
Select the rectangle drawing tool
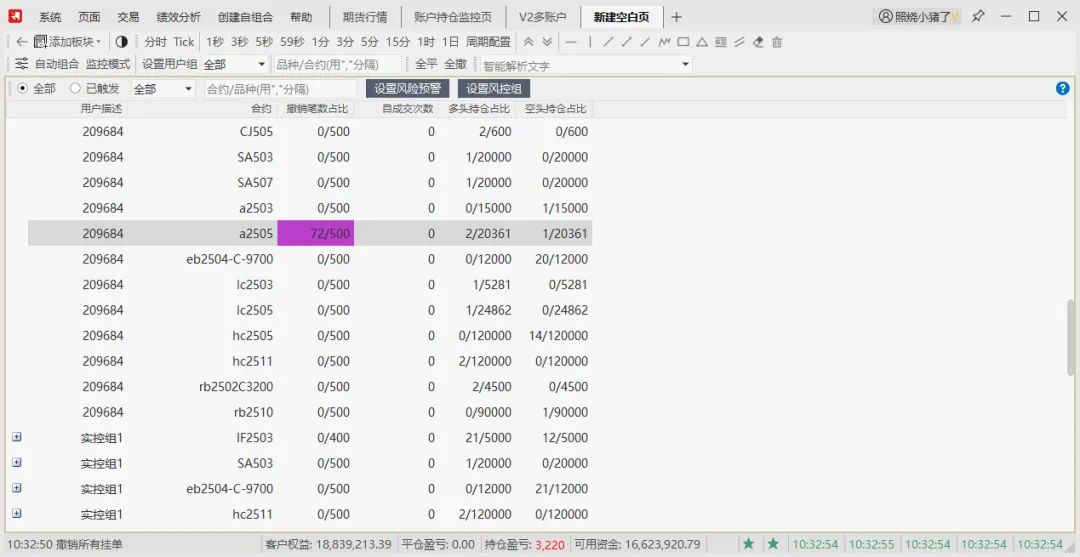tap(683, 42)
